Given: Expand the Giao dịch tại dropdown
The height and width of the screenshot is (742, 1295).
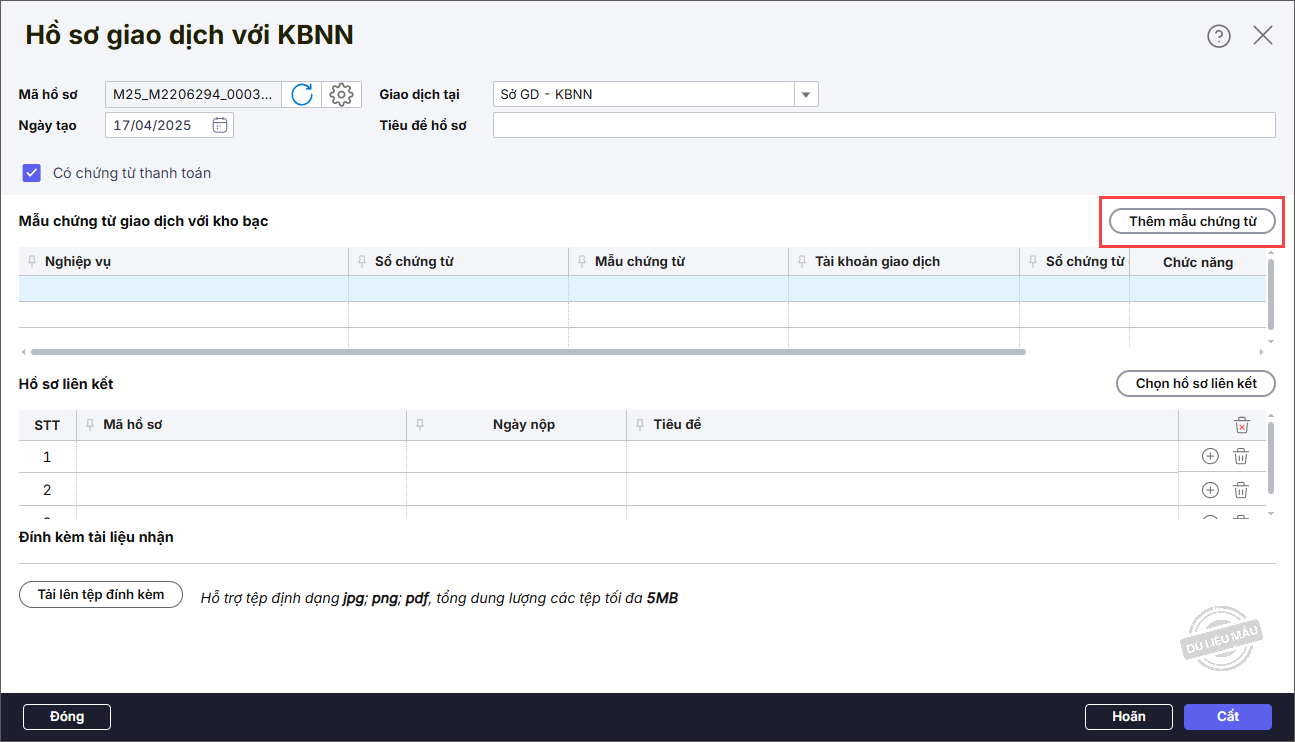Looking at the screenshot, I should [806, 95].
